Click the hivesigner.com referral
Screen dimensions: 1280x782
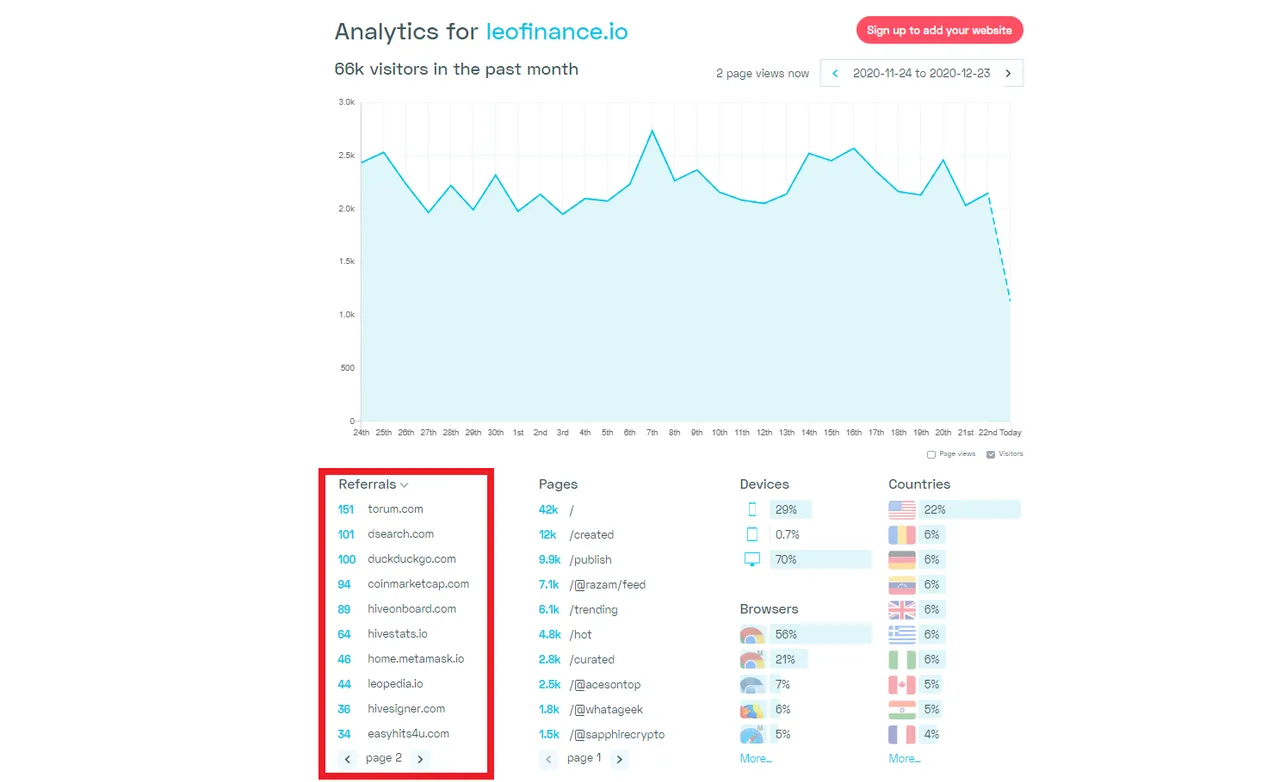click(x=406, y=709)
